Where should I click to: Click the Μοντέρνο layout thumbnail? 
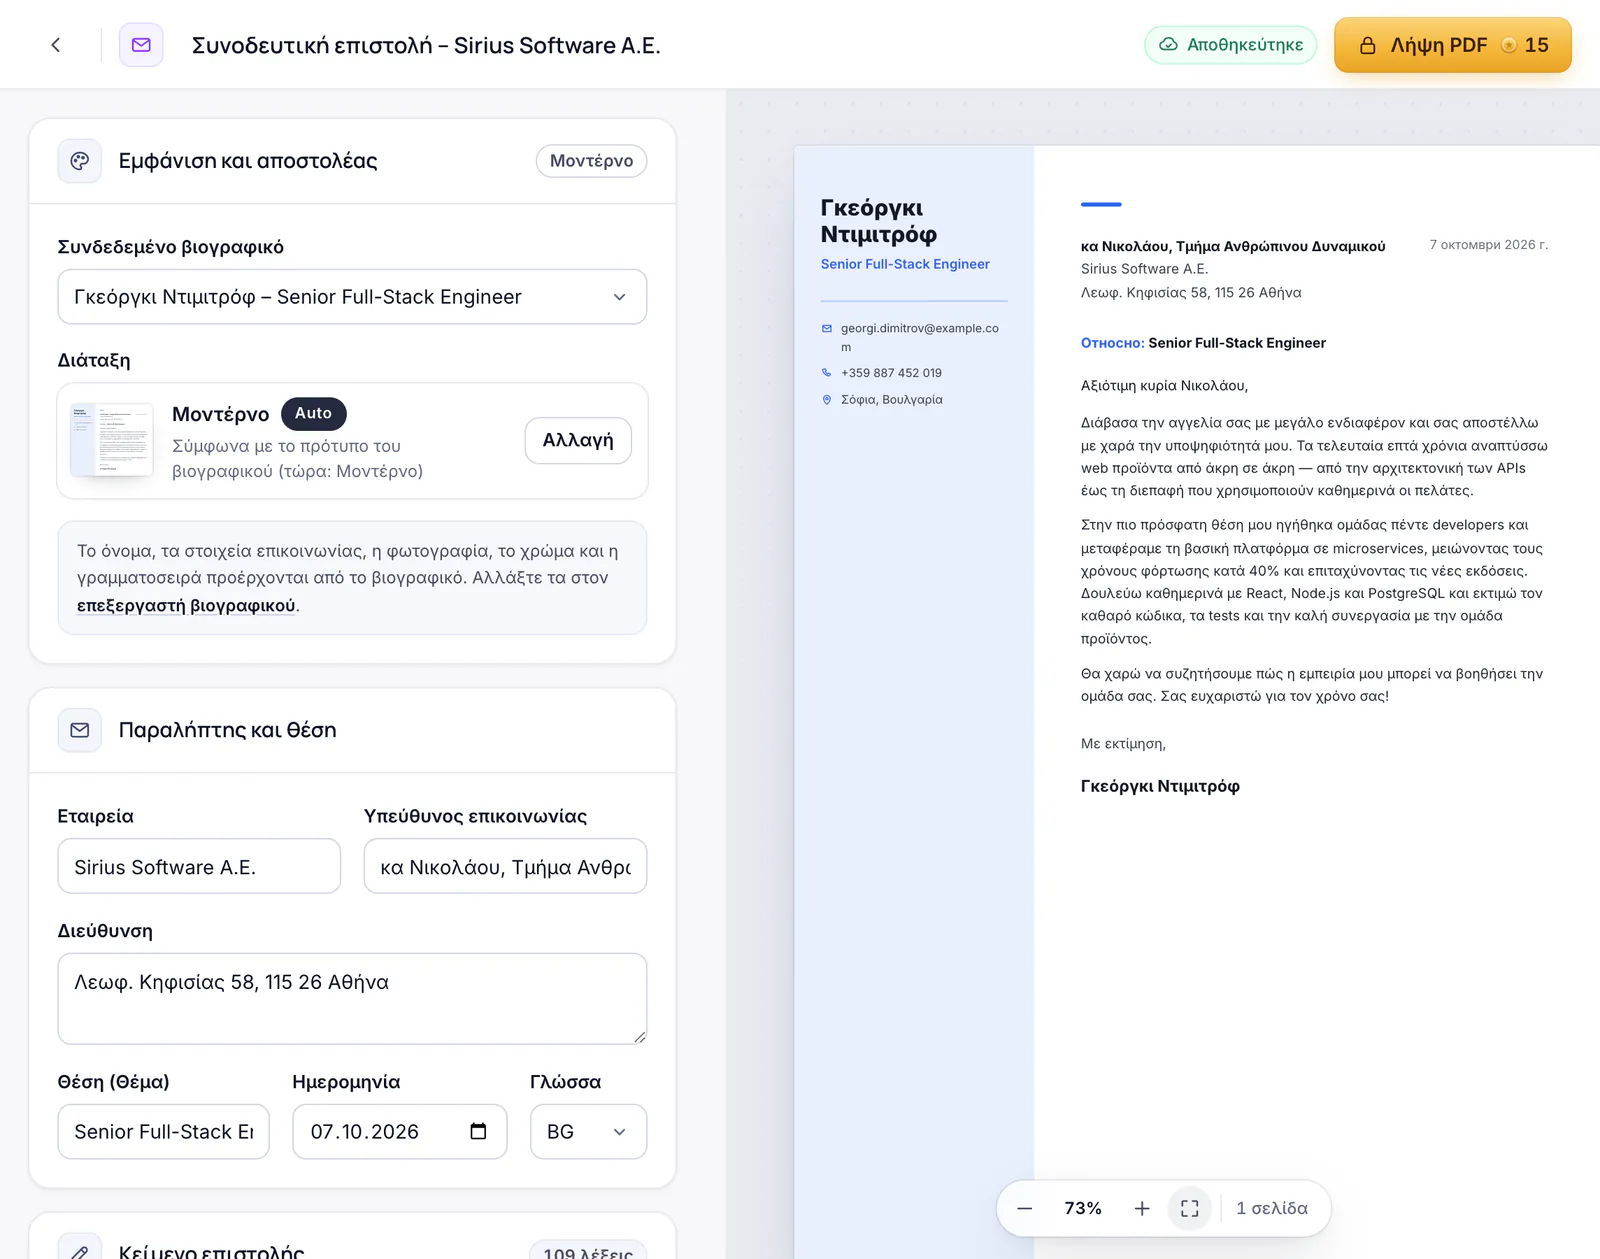(112, 440)
